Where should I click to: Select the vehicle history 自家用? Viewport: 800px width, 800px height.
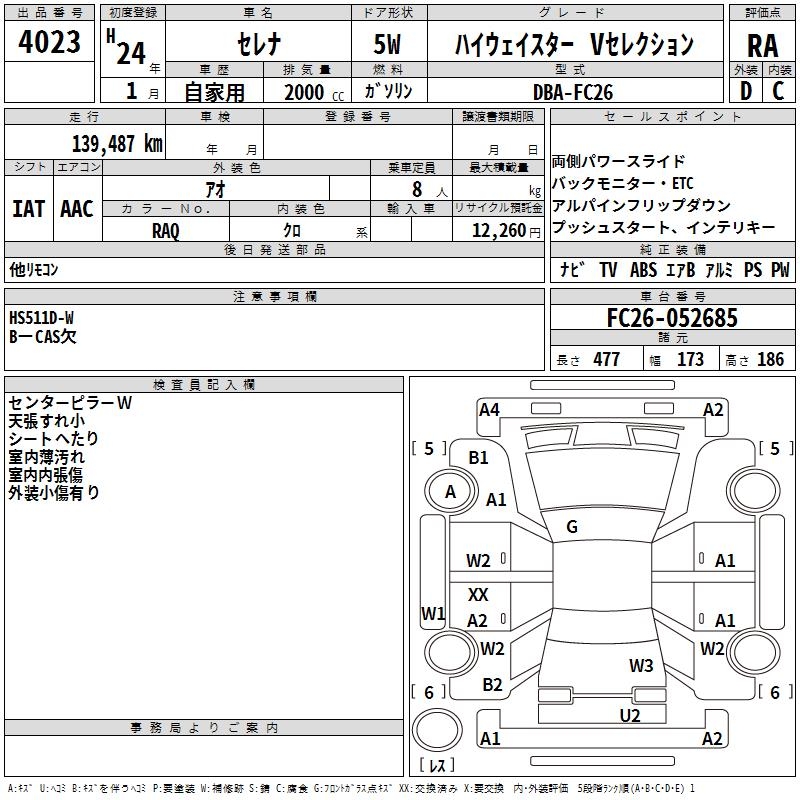click(214, 92)
